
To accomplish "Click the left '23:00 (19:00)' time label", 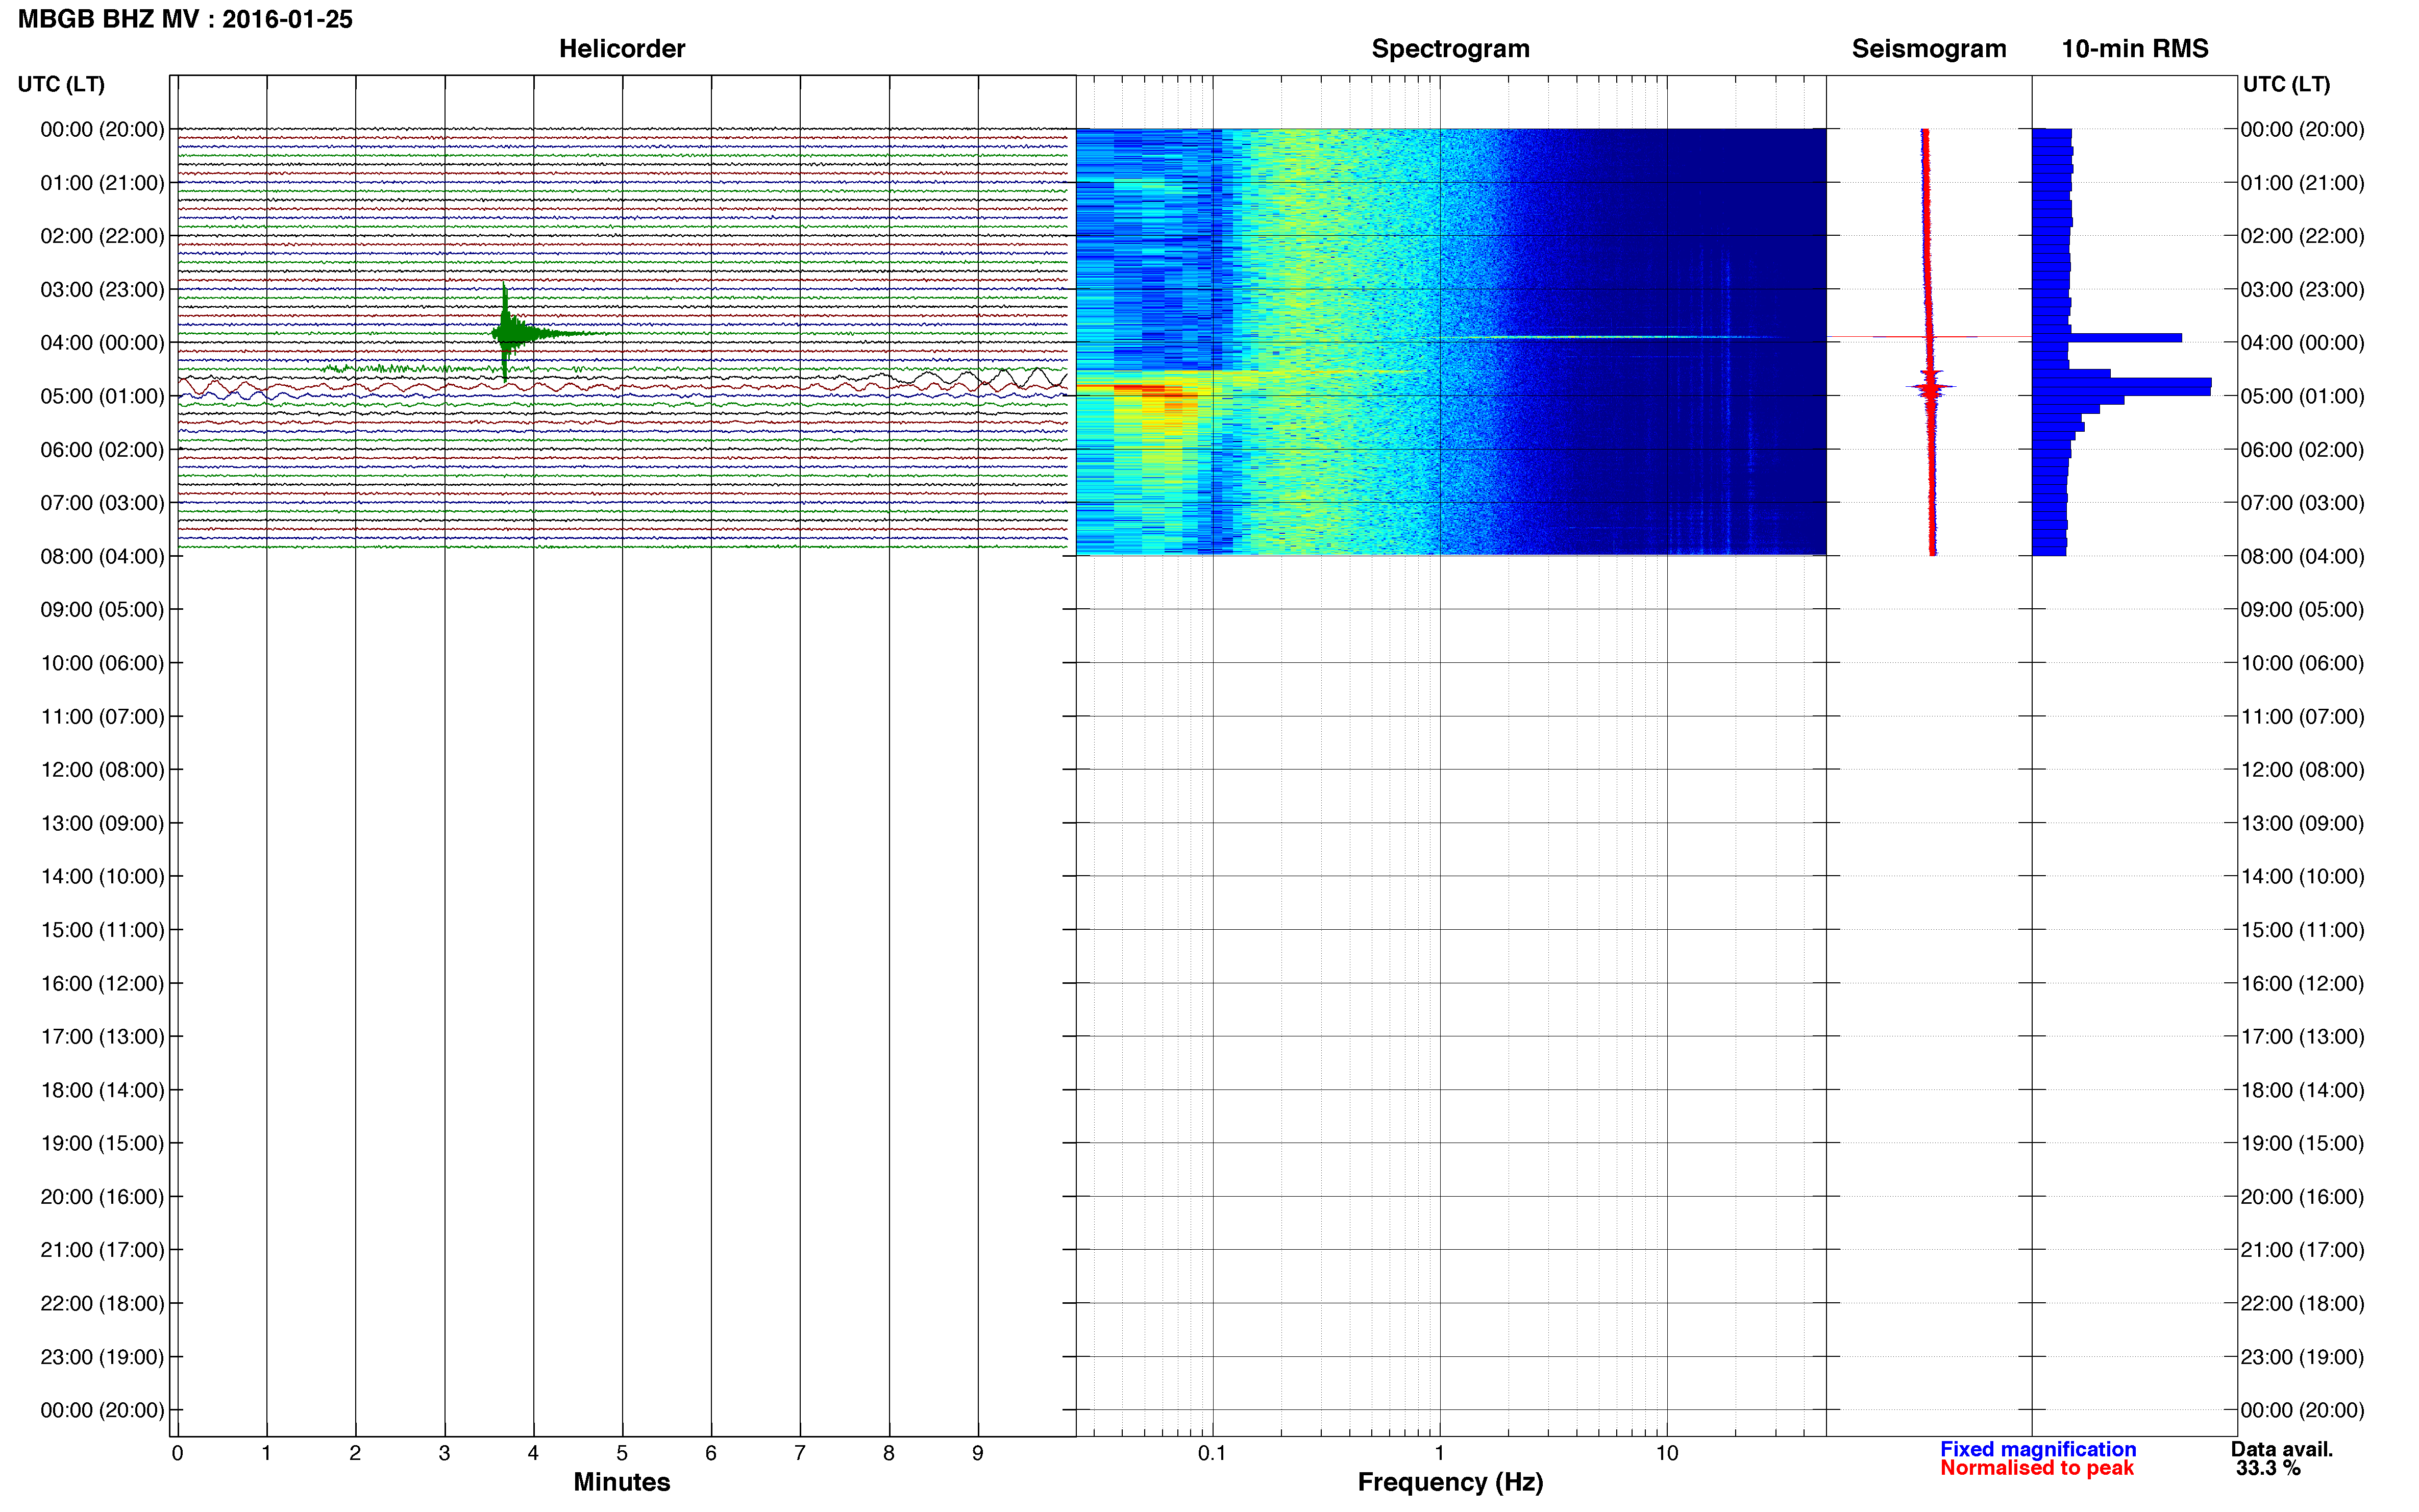I will [x=102, y=1357].
